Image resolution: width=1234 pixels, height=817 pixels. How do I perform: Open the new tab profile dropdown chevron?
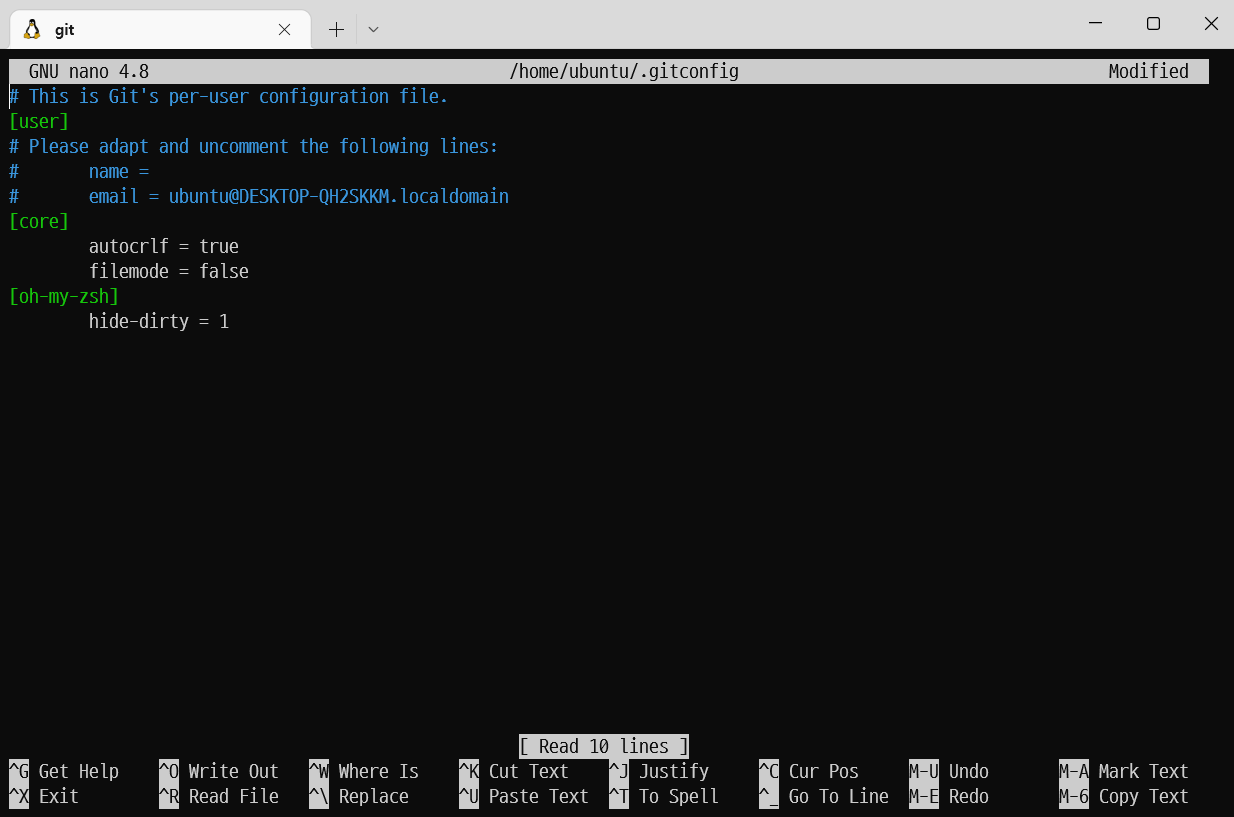pyautogui.click(x=373, y=29)
